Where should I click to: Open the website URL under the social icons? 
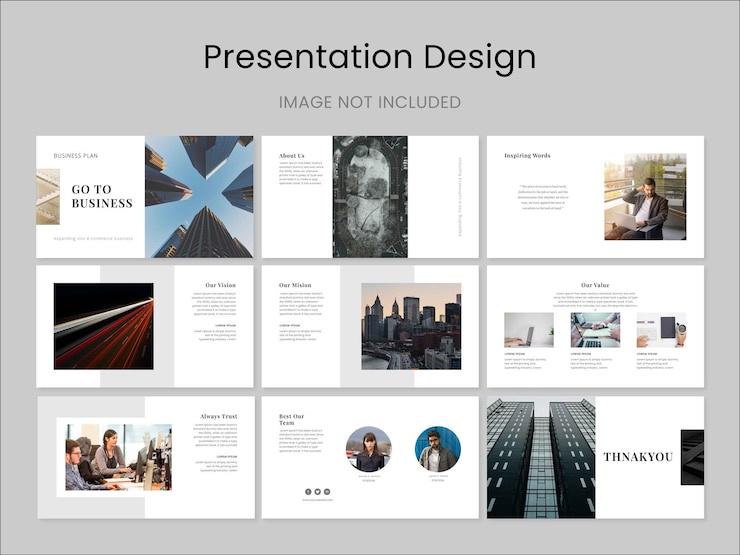[x=318, y=500]
